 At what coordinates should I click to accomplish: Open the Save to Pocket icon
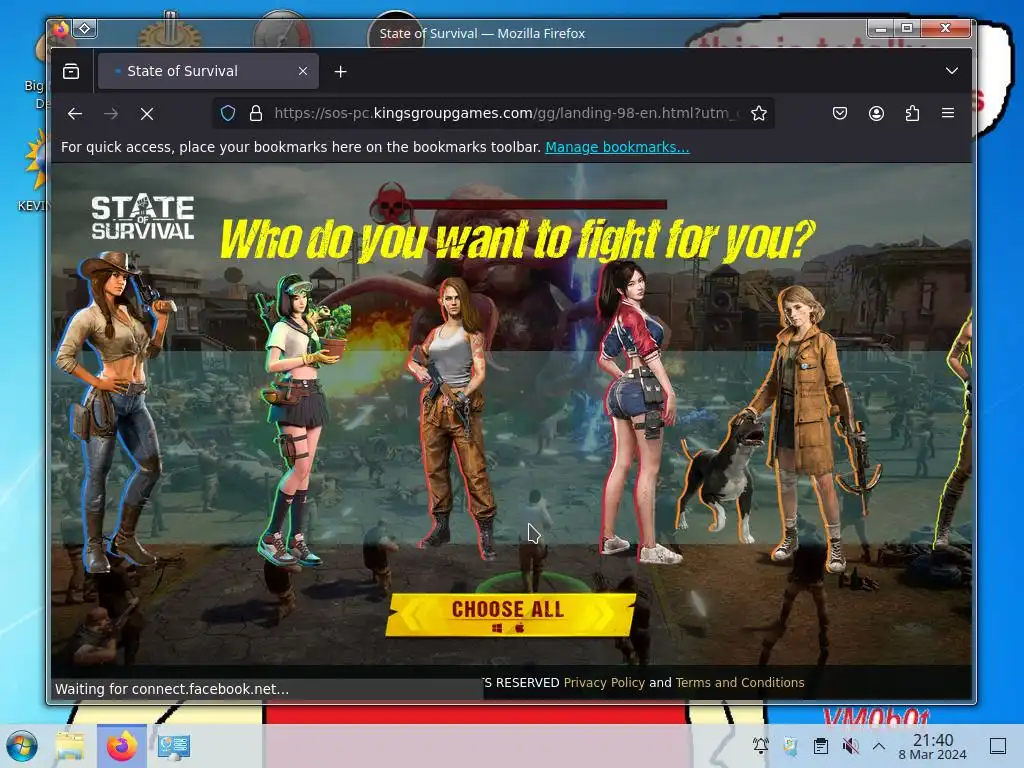[x=840, y=114]
